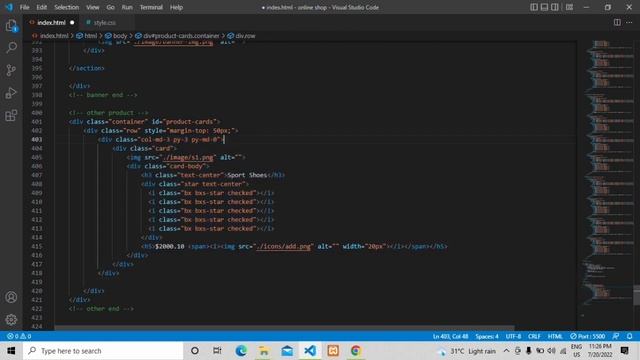Click the Sport Shoes text on line 407
This screenshot has height=360, width=640.
tap(247, 175)
